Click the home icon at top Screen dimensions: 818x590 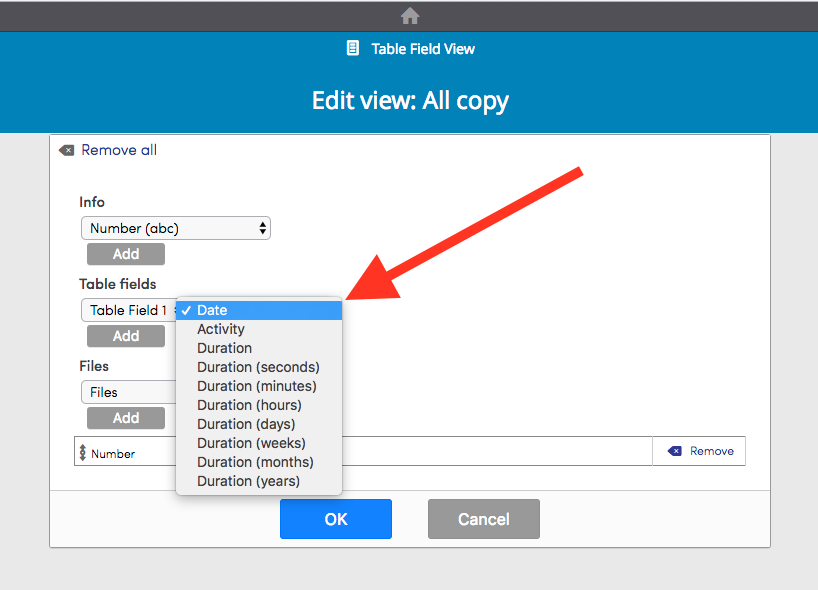pyautogui.click(x=409, y=15)
